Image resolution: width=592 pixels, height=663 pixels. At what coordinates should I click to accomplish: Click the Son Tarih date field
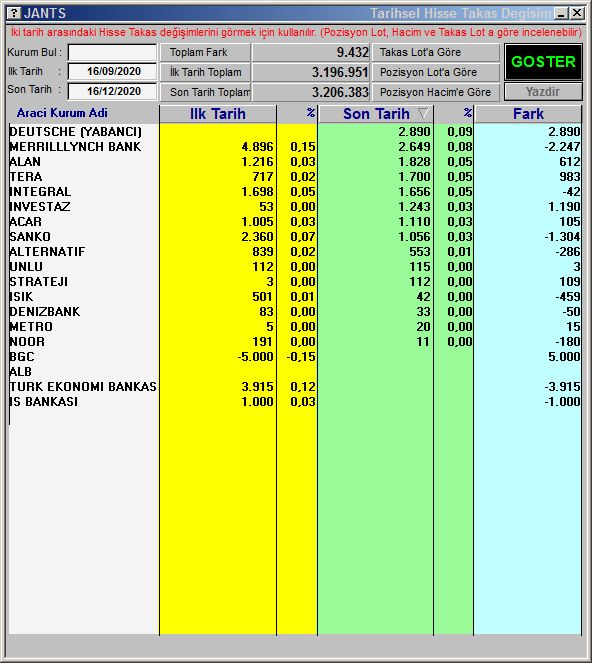(112, 91)
